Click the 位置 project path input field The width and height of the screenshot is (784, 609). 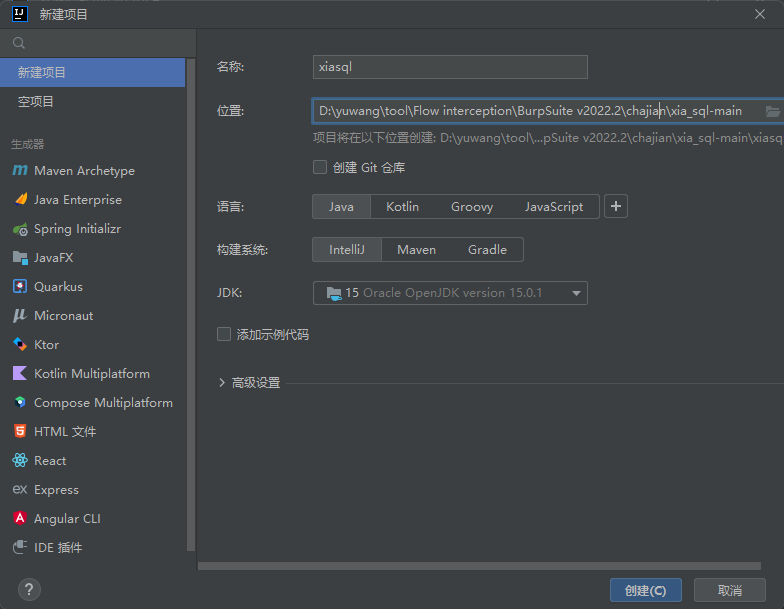tap(548, 111)
